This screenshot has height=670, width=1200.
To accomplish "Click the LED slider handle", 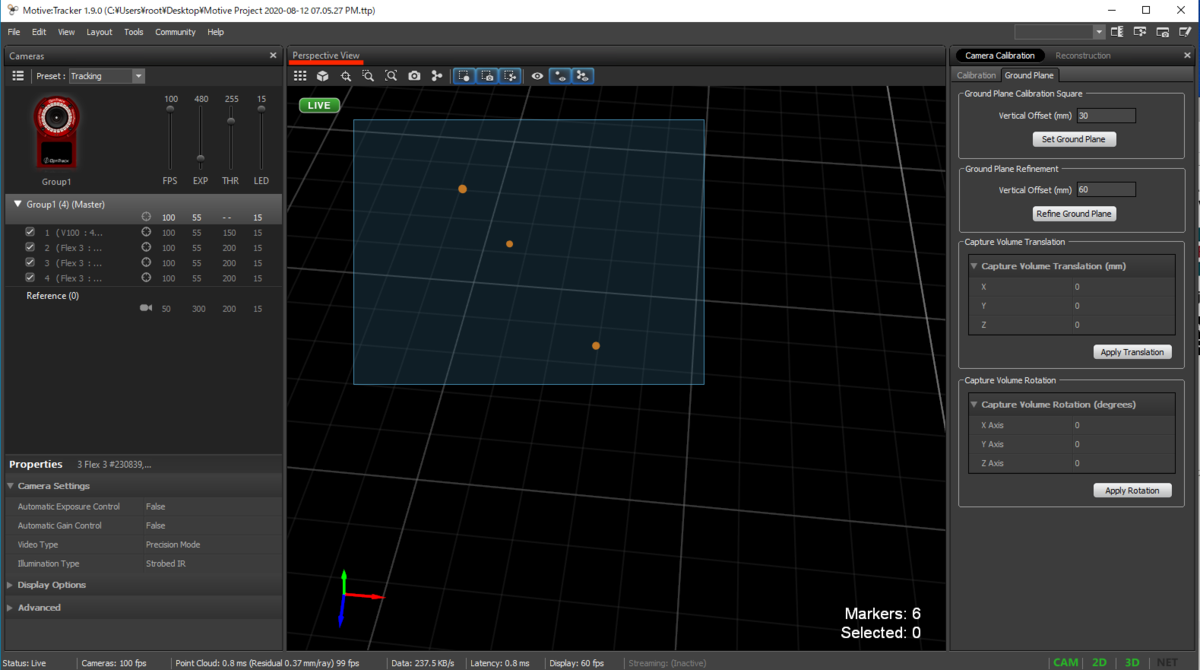I will coord(261,109).
